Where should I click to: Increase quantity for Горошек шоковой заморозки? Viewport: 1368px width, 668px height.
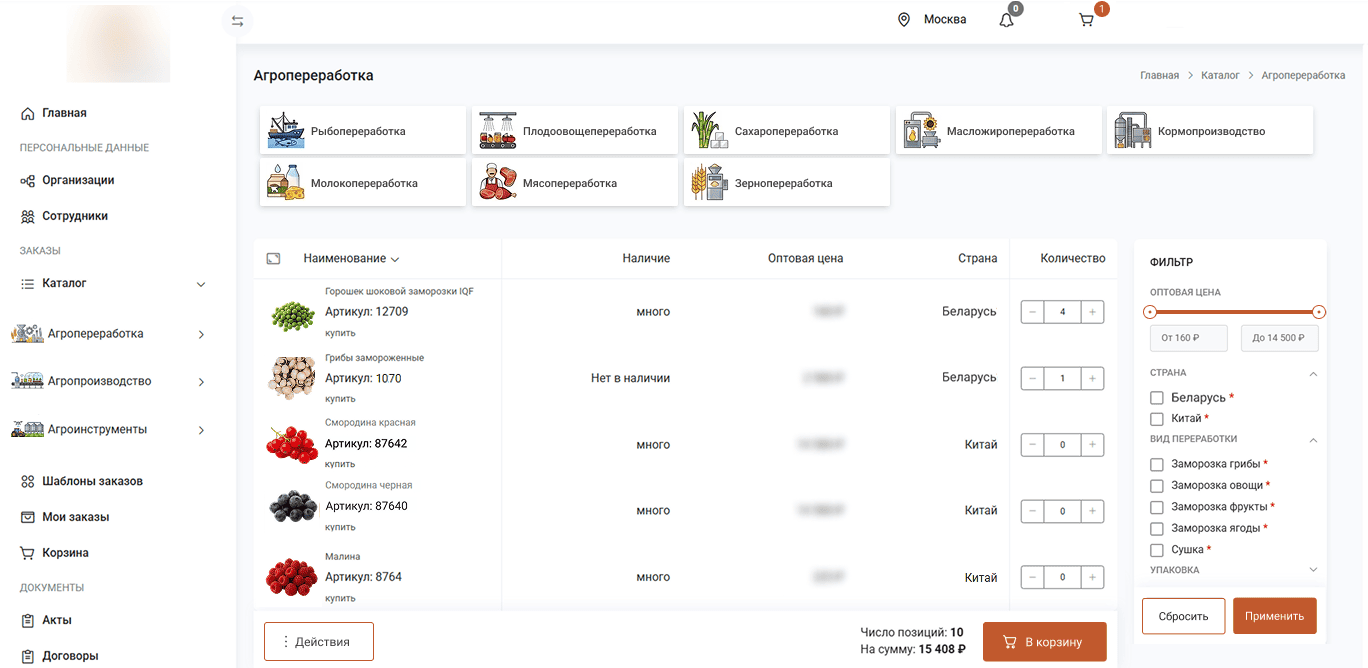1092,312
